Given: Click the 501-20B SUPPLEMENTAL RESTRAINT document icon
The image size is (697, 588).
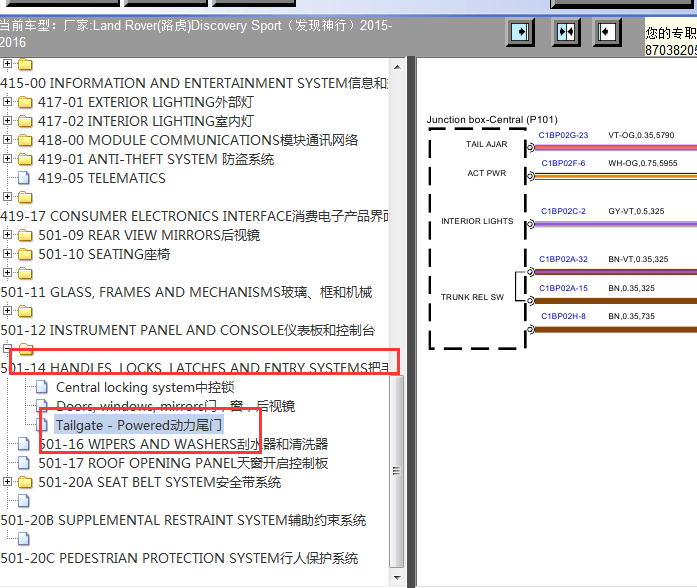Looking at the screenshot, I should tap(24, 501).
